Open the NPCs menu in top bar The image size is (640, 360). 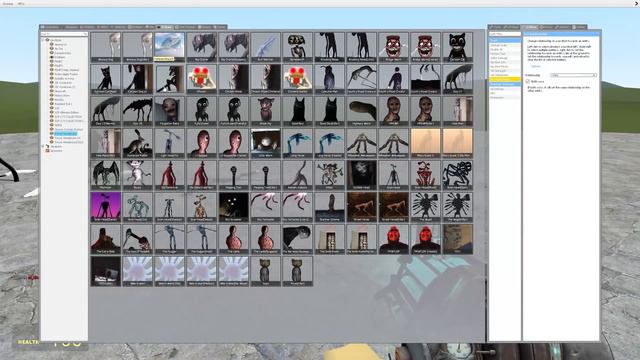(x=21, y=3)
